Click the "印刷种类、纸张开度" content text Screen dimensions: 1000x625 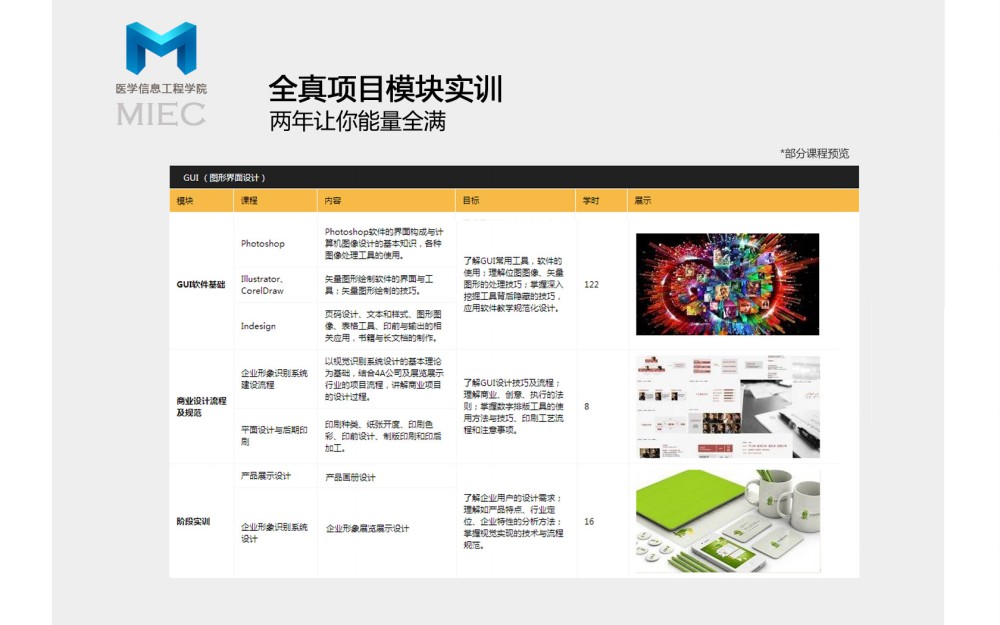click(x=383, y=436)
